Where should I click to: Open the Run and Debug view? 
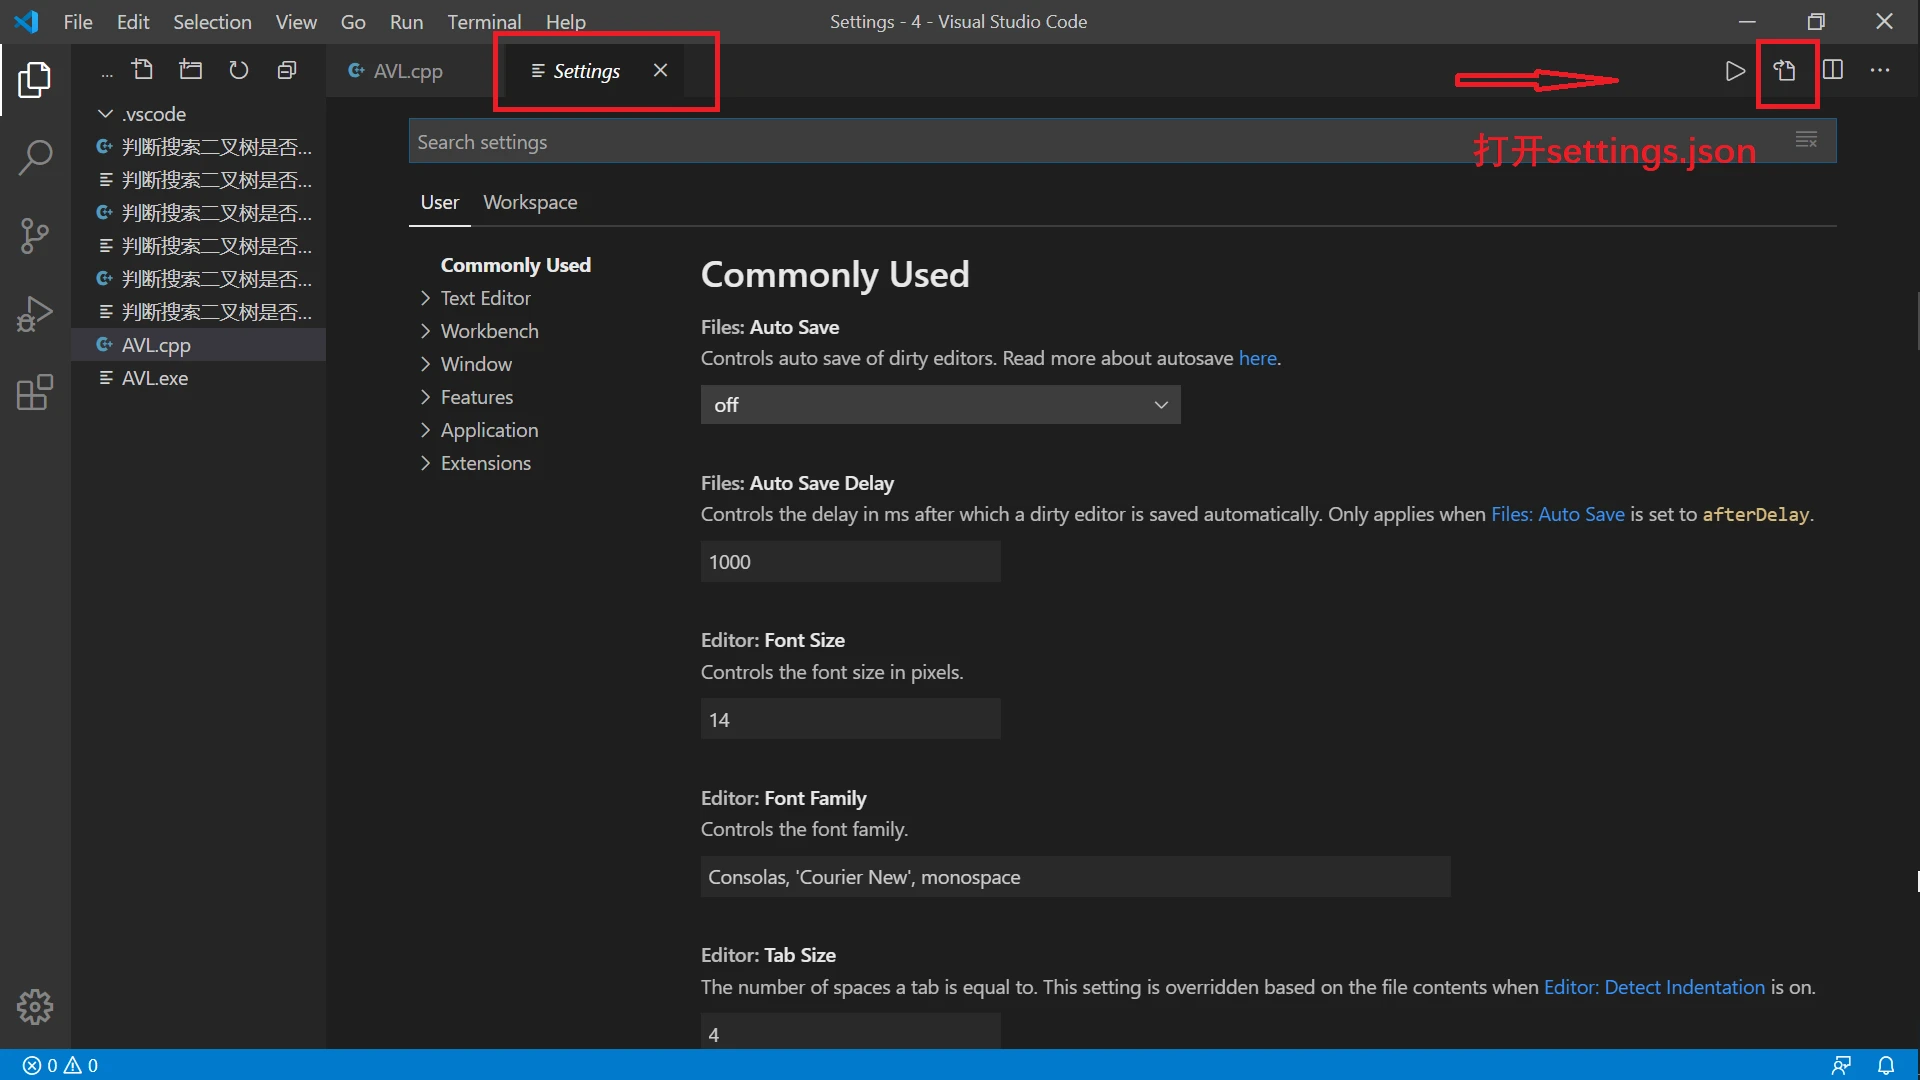pyautogui.click(x=35, y=314)
